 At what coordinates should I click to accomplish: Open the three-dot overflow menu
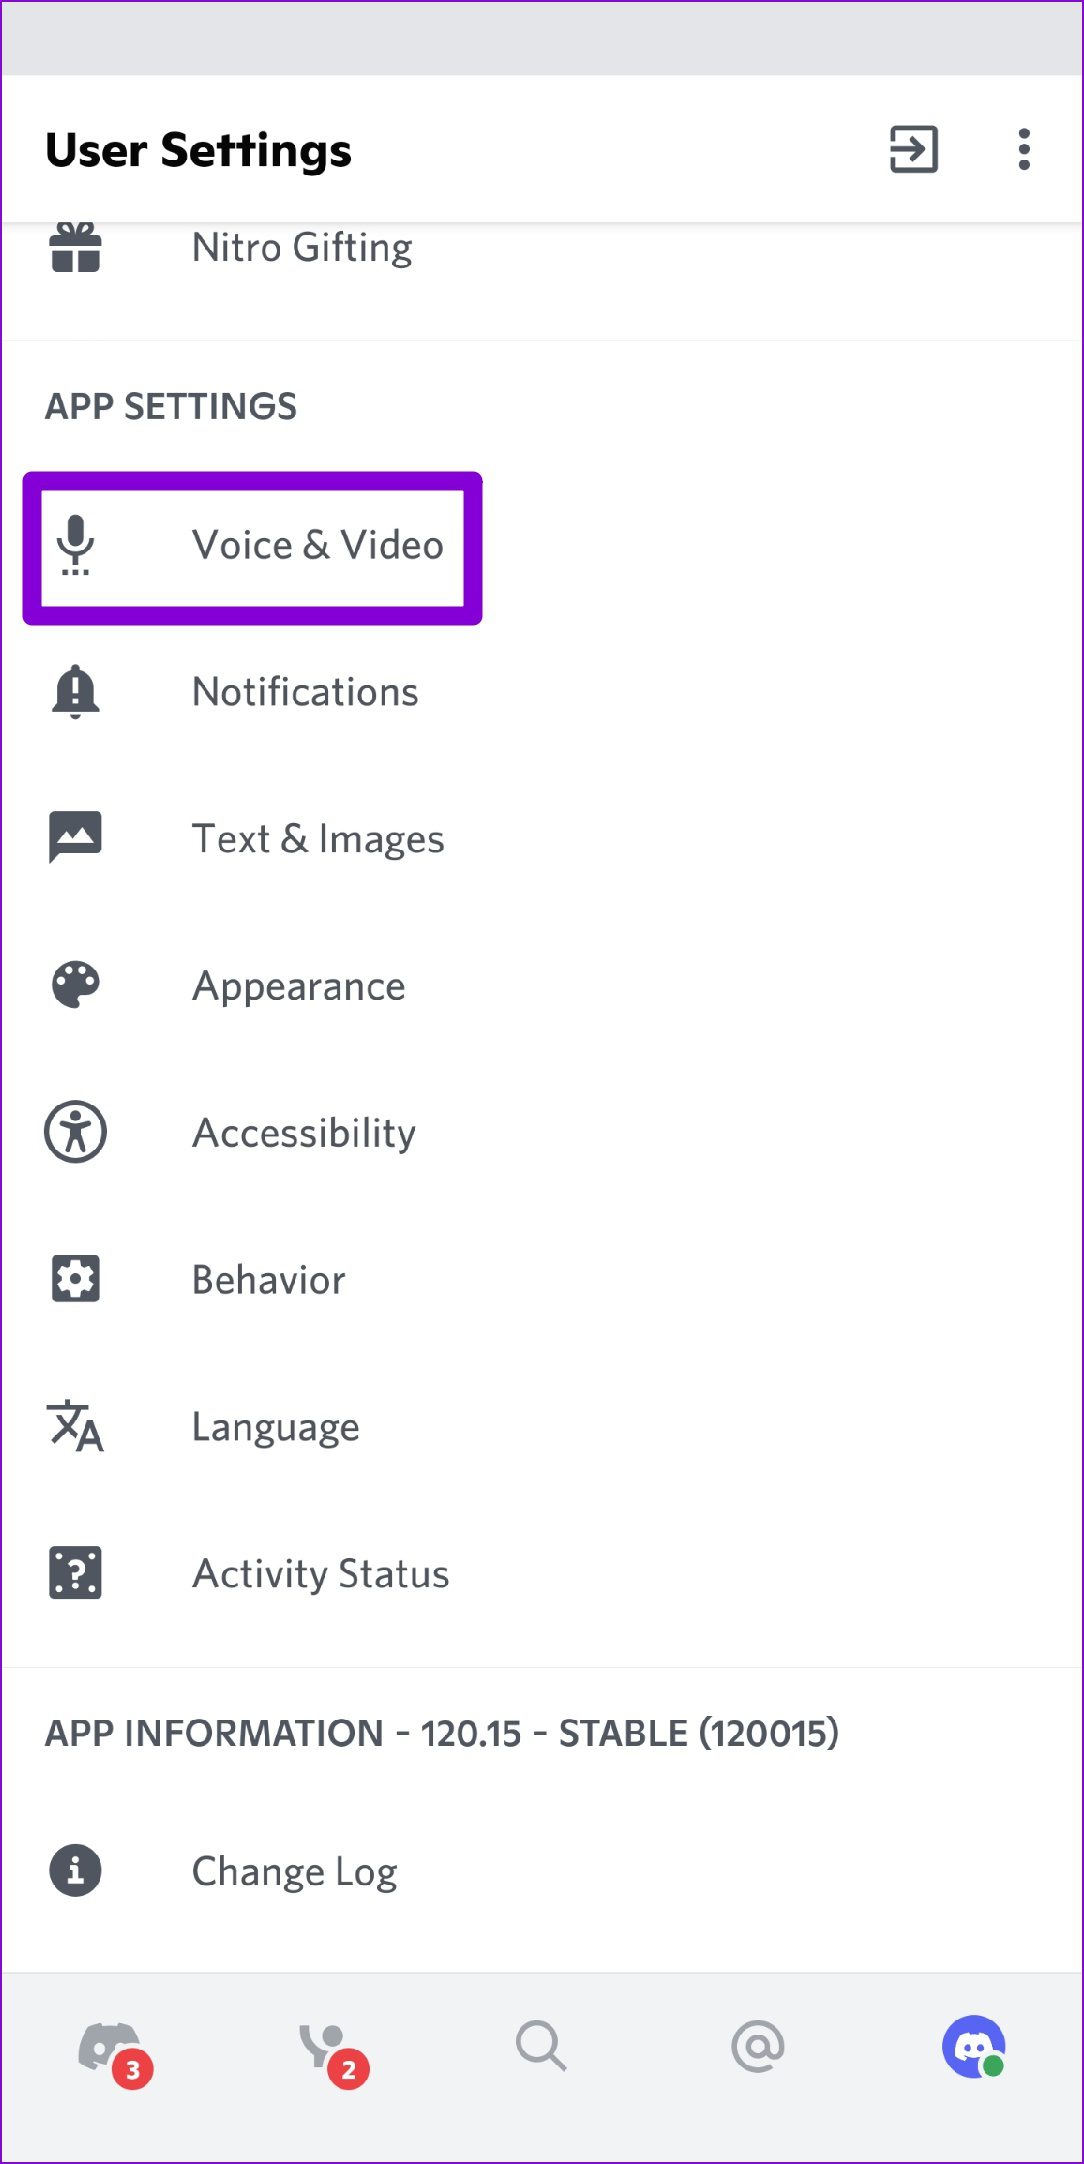click(x=1023, y=150)
